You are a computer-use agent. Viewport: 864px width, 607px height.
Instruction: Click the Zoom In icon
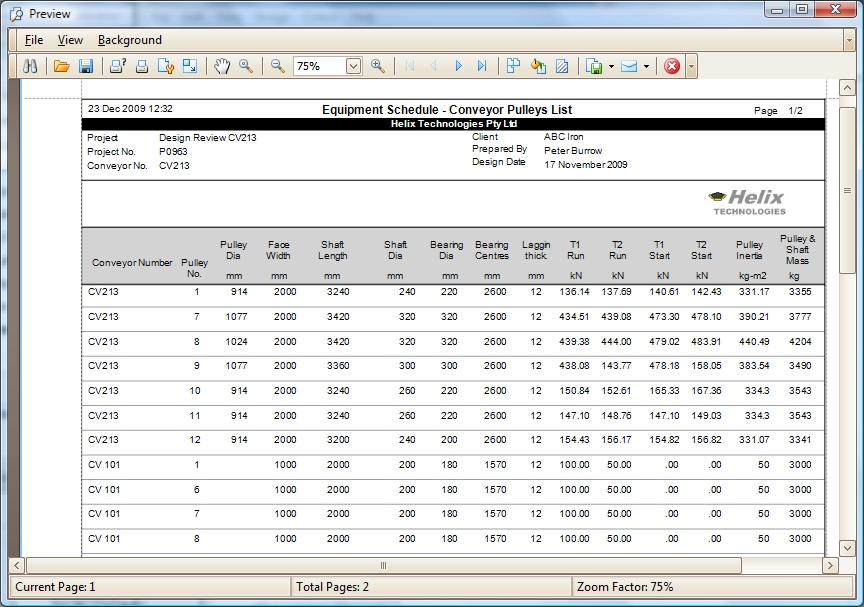(x=377, y=66)
